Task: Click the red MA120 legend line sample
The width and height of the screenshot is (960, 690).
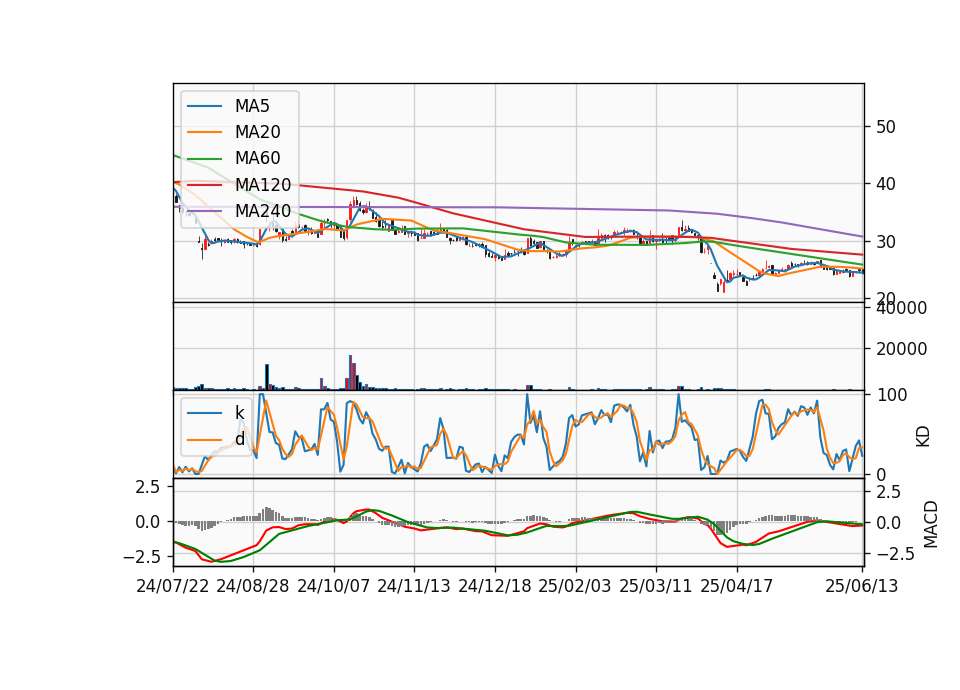Action: 204,185
